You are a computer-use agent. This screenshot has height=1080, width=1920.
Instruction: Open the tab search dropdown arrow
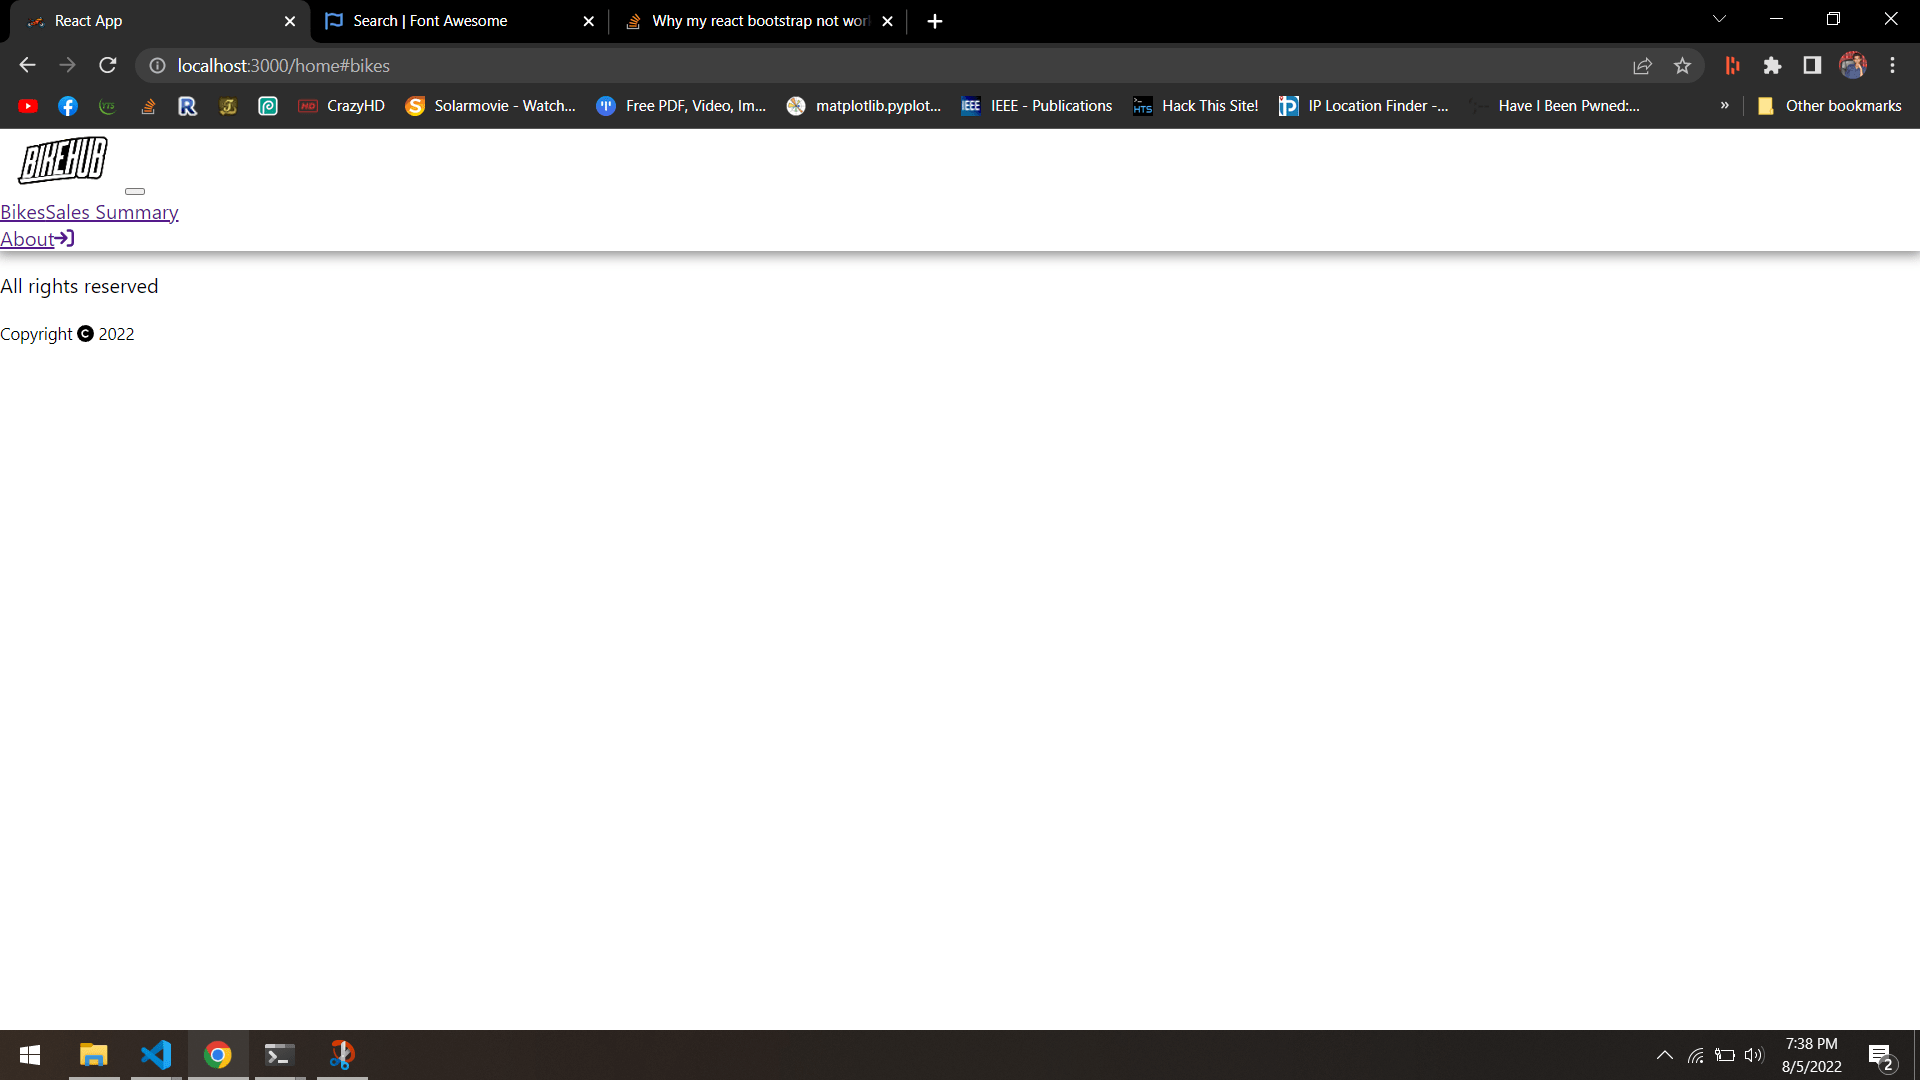(1719, 18)
